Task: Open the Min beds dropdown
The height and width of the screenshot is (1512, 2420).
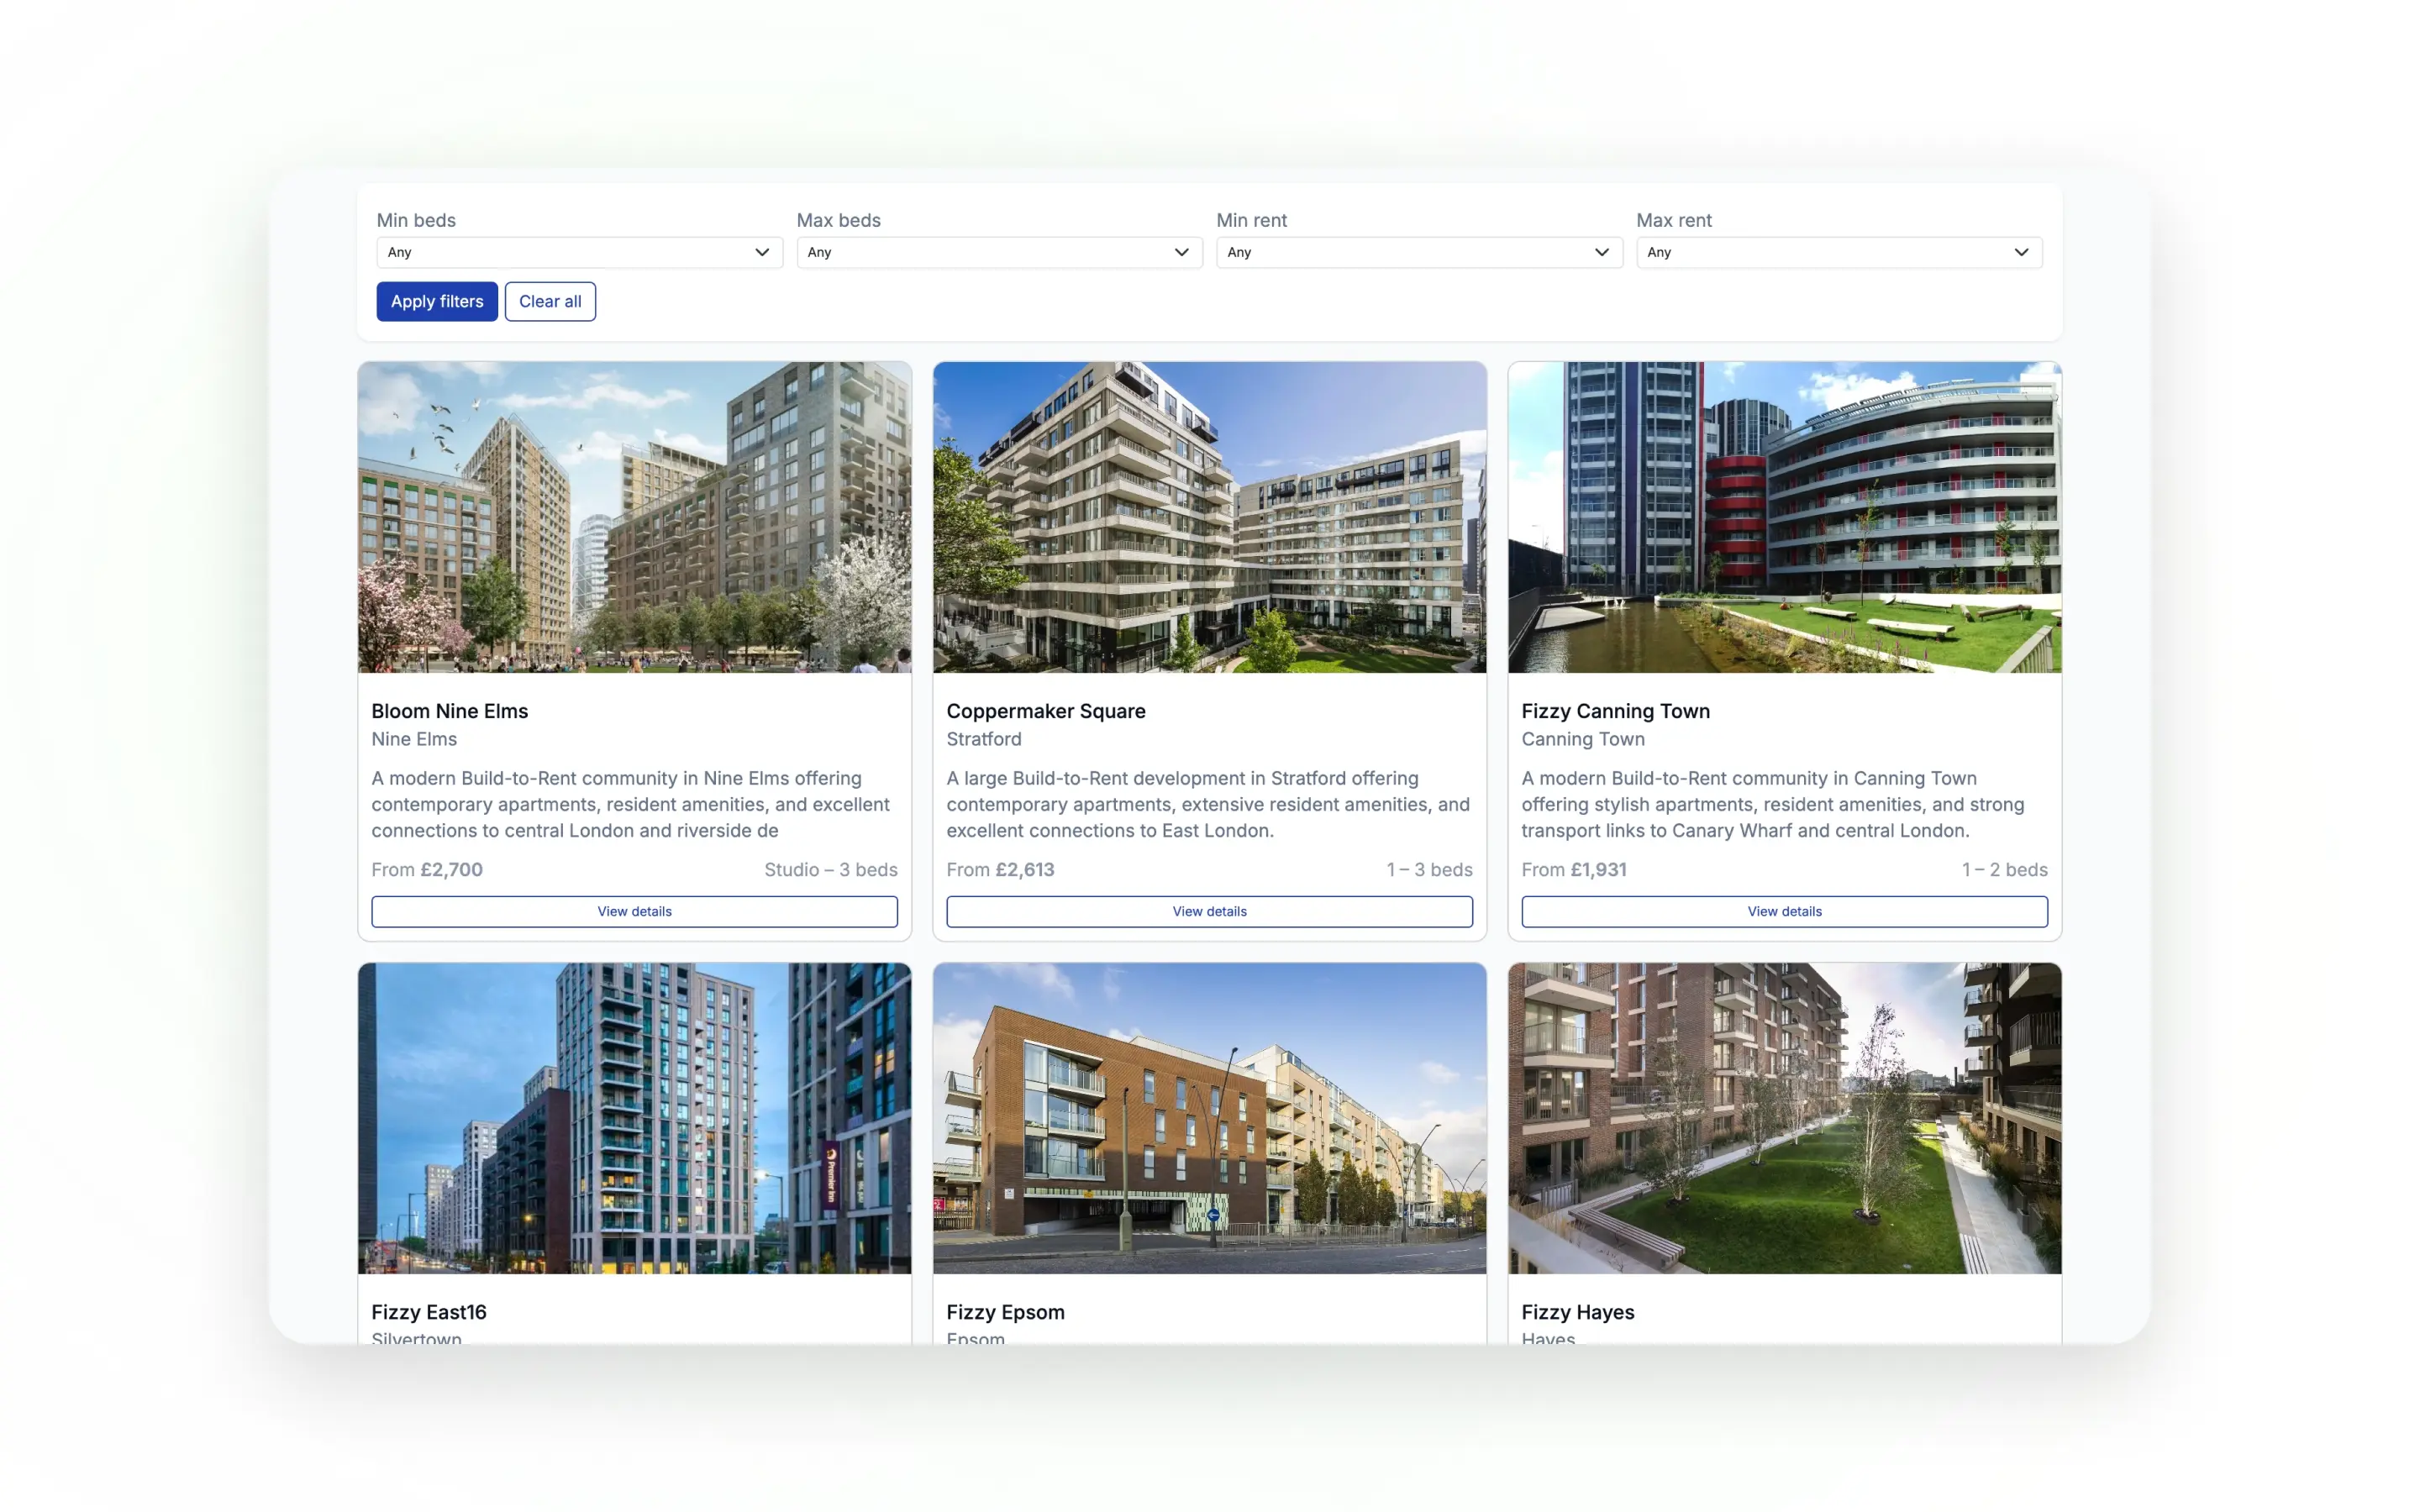Action: click(578, 252)
